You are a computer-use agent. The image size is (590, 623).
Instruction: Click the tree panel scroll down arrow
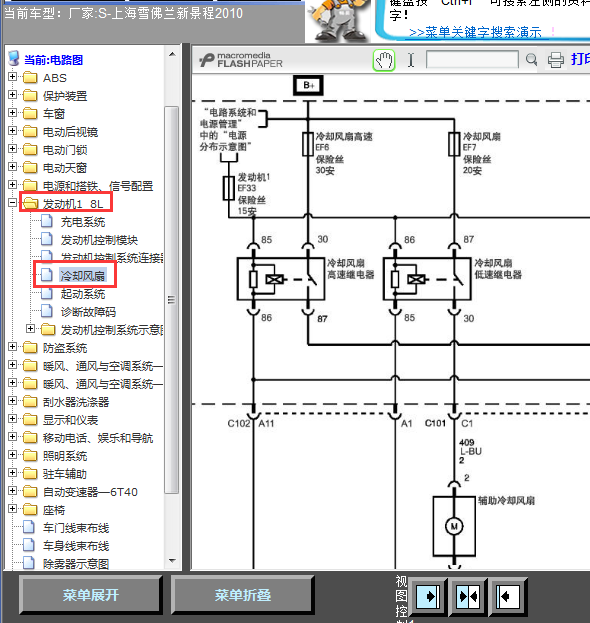coord(172,561)
